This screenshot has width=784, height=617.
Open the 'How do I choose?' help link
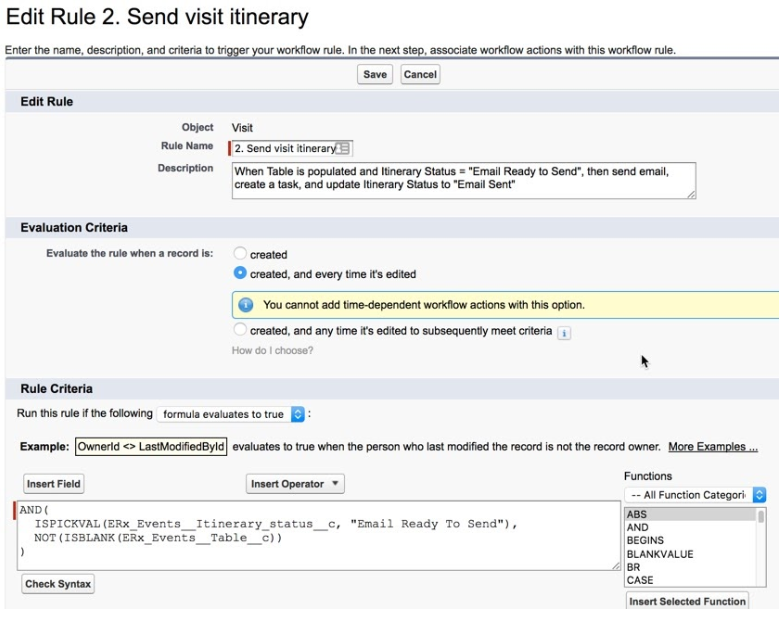coord(272,350)
